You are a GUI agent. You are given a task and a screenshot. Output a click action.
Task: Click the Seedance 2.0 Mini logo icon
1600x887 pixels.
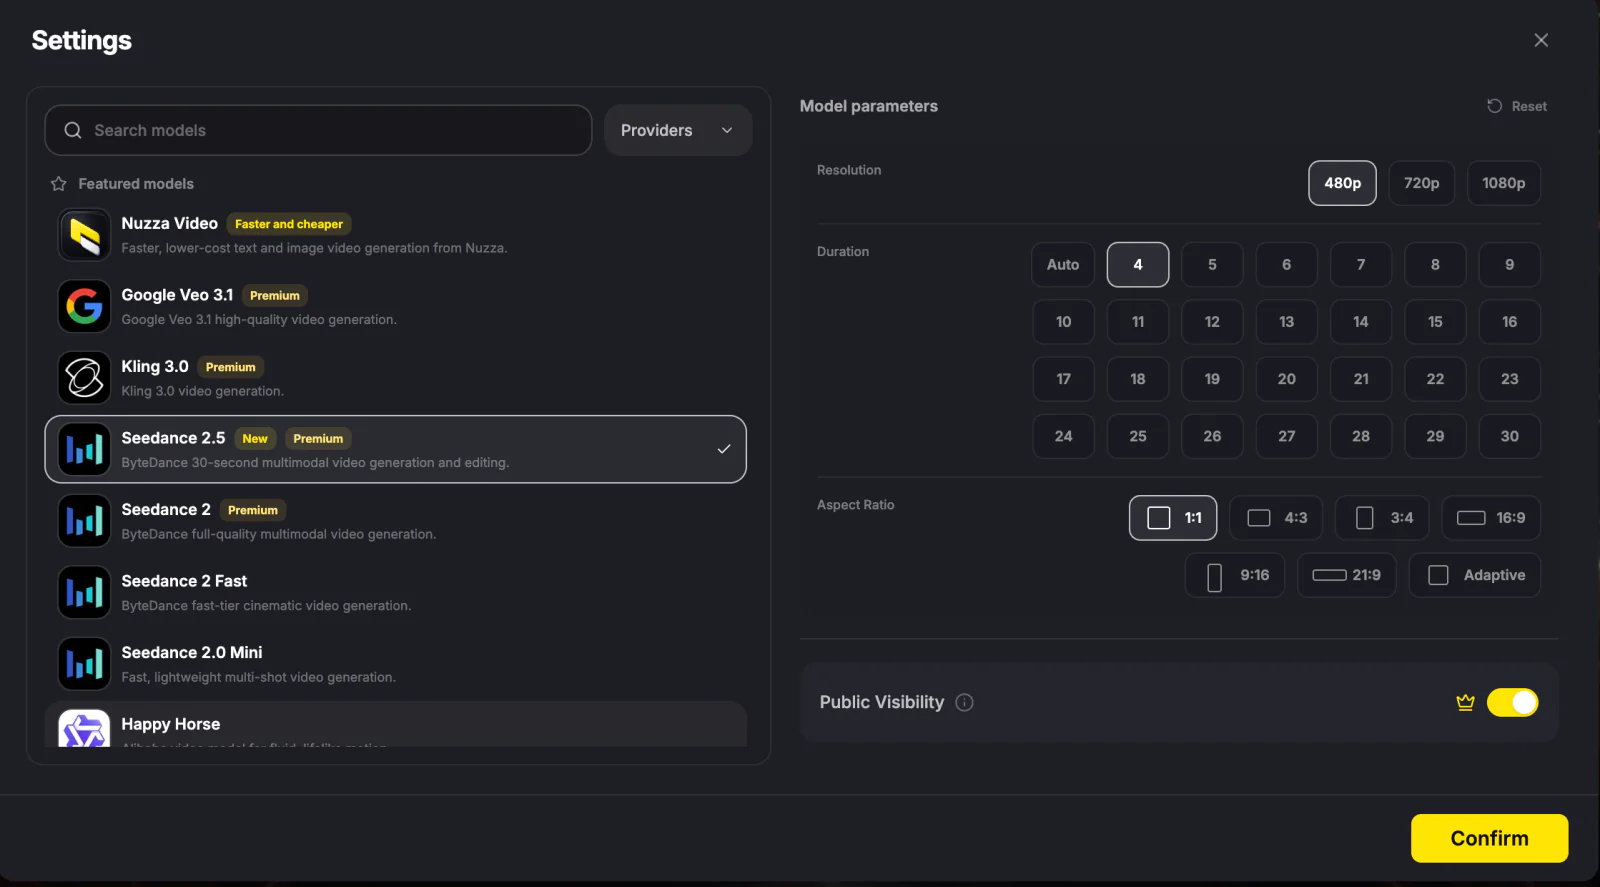[x=84, y=664]
